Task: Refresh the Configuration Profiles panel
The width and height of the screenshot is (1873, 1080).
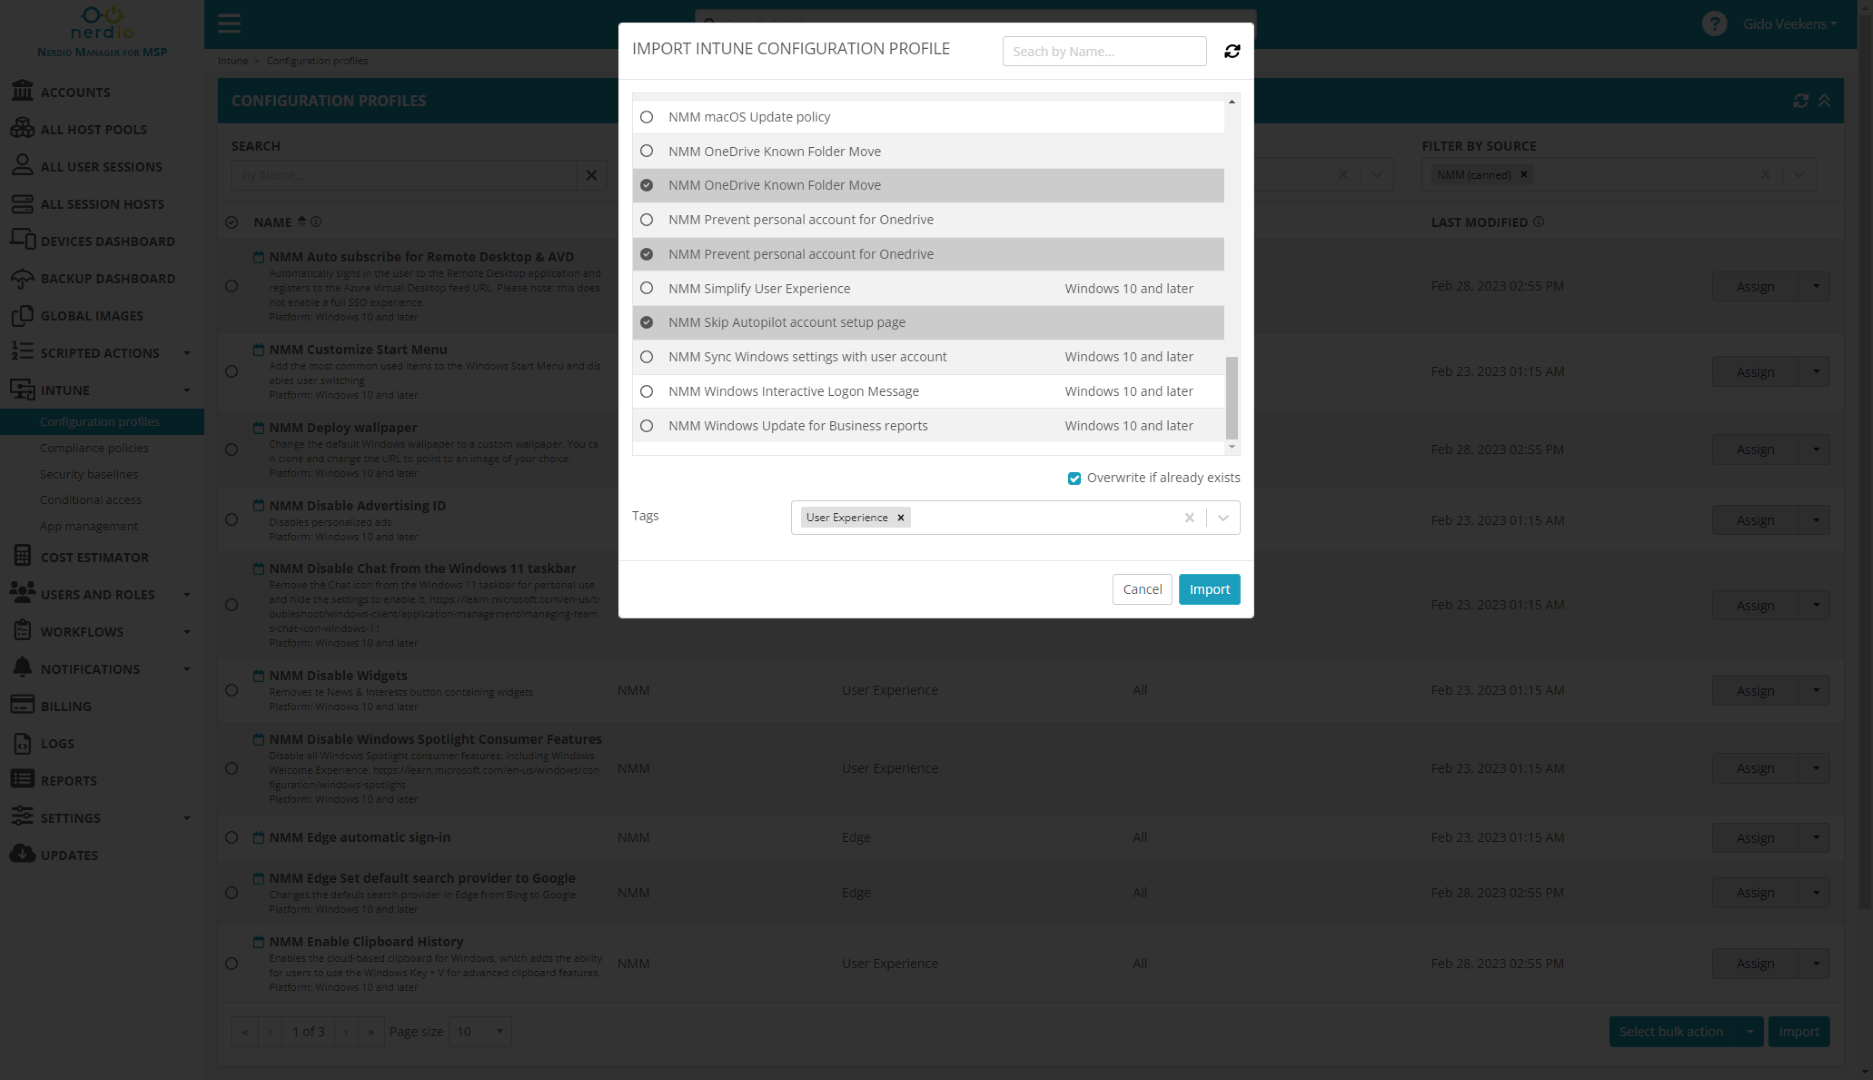Action: point(1800,101)
